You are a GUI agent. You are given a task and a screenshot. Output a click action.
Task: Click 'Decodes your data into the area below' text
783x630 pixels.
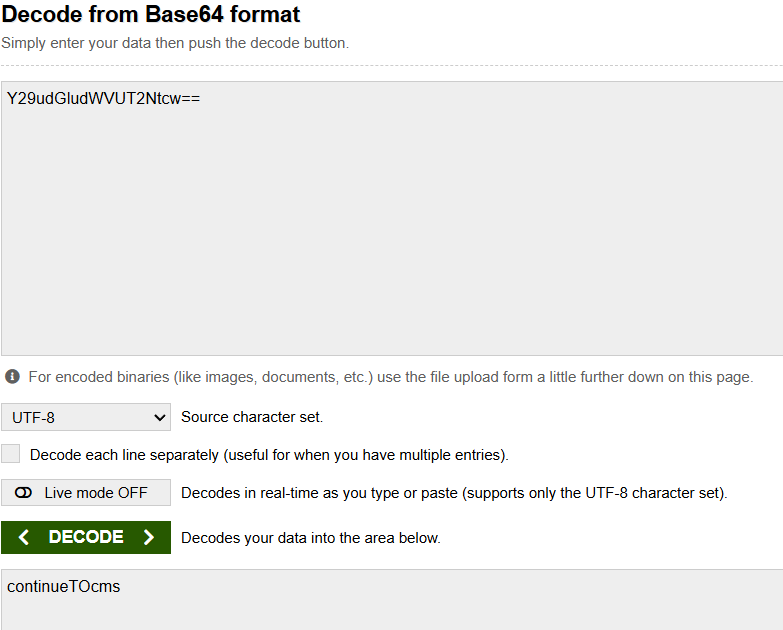310,538
